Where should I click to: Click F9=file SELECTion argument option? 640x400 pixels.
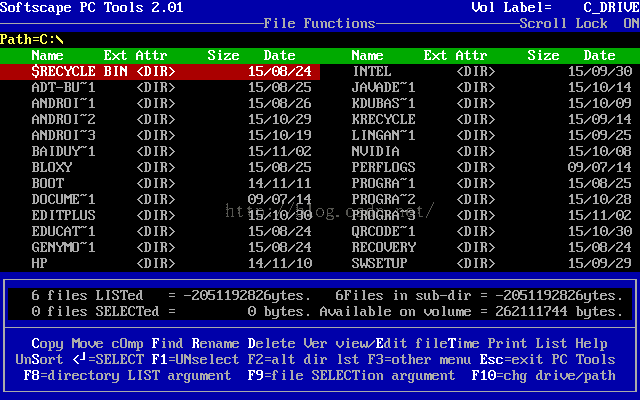coord(351,376)
